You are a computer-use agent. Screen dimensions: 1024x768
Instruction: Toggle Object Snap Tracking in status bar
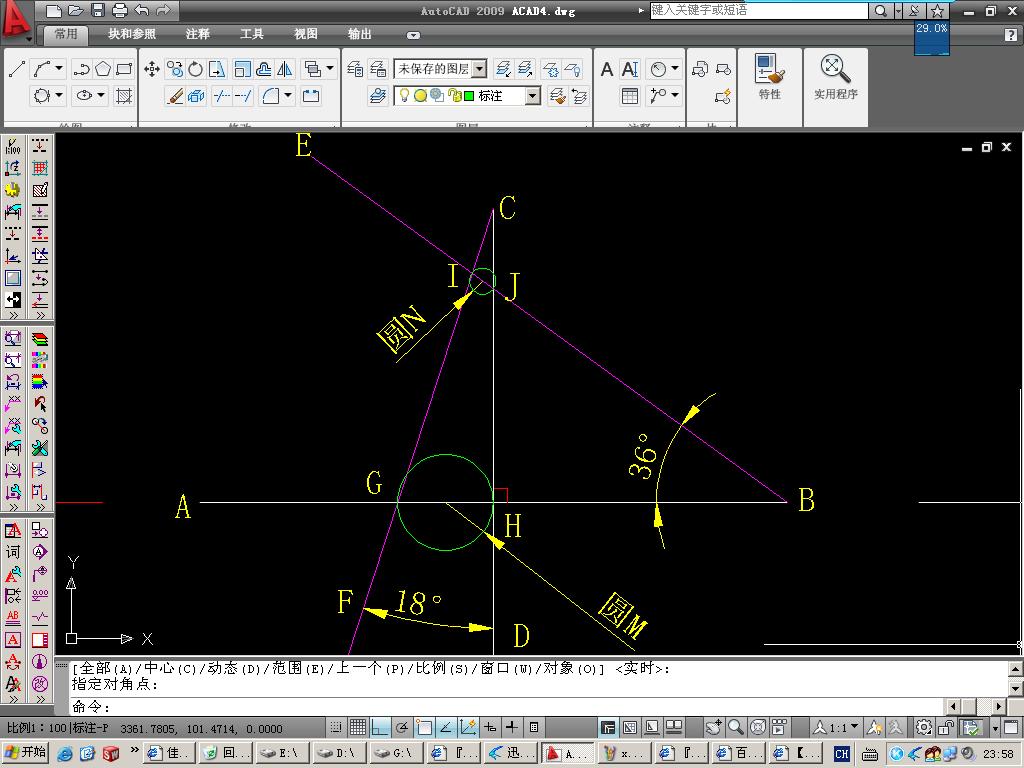(446, 727)
